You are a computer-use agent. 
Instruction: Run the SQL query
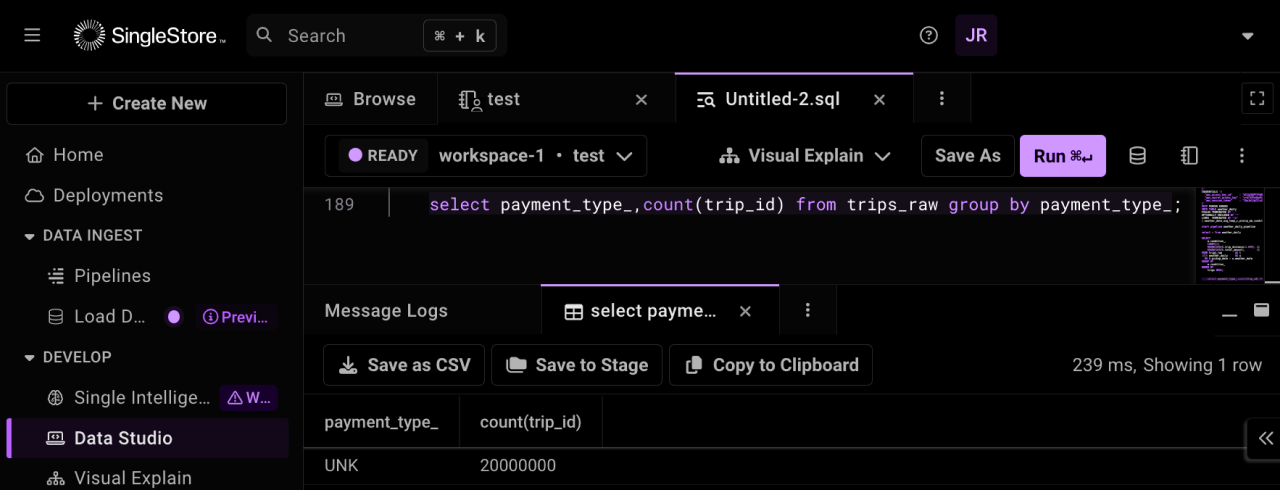click(x=1062, y=156)
